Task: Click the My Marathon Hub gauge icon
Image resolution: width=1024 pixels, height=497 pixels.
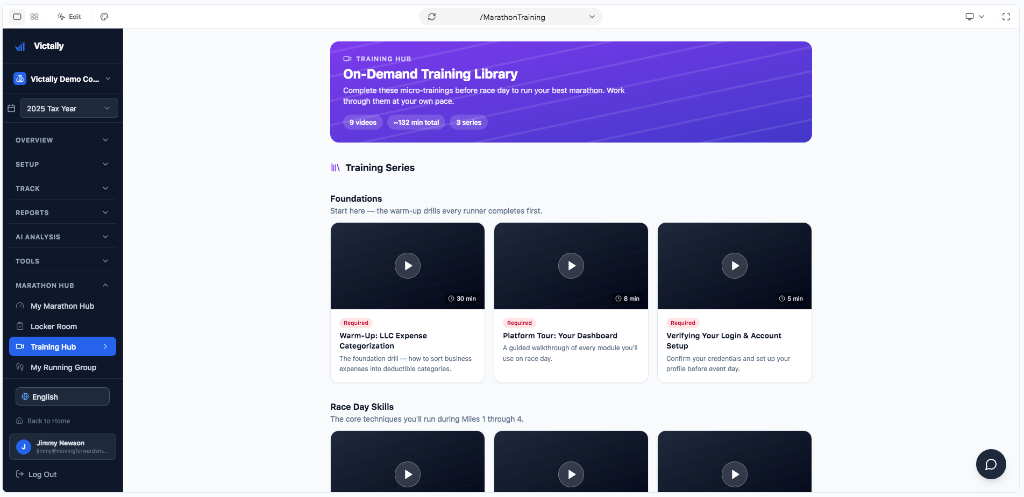Action: point(20,306)
